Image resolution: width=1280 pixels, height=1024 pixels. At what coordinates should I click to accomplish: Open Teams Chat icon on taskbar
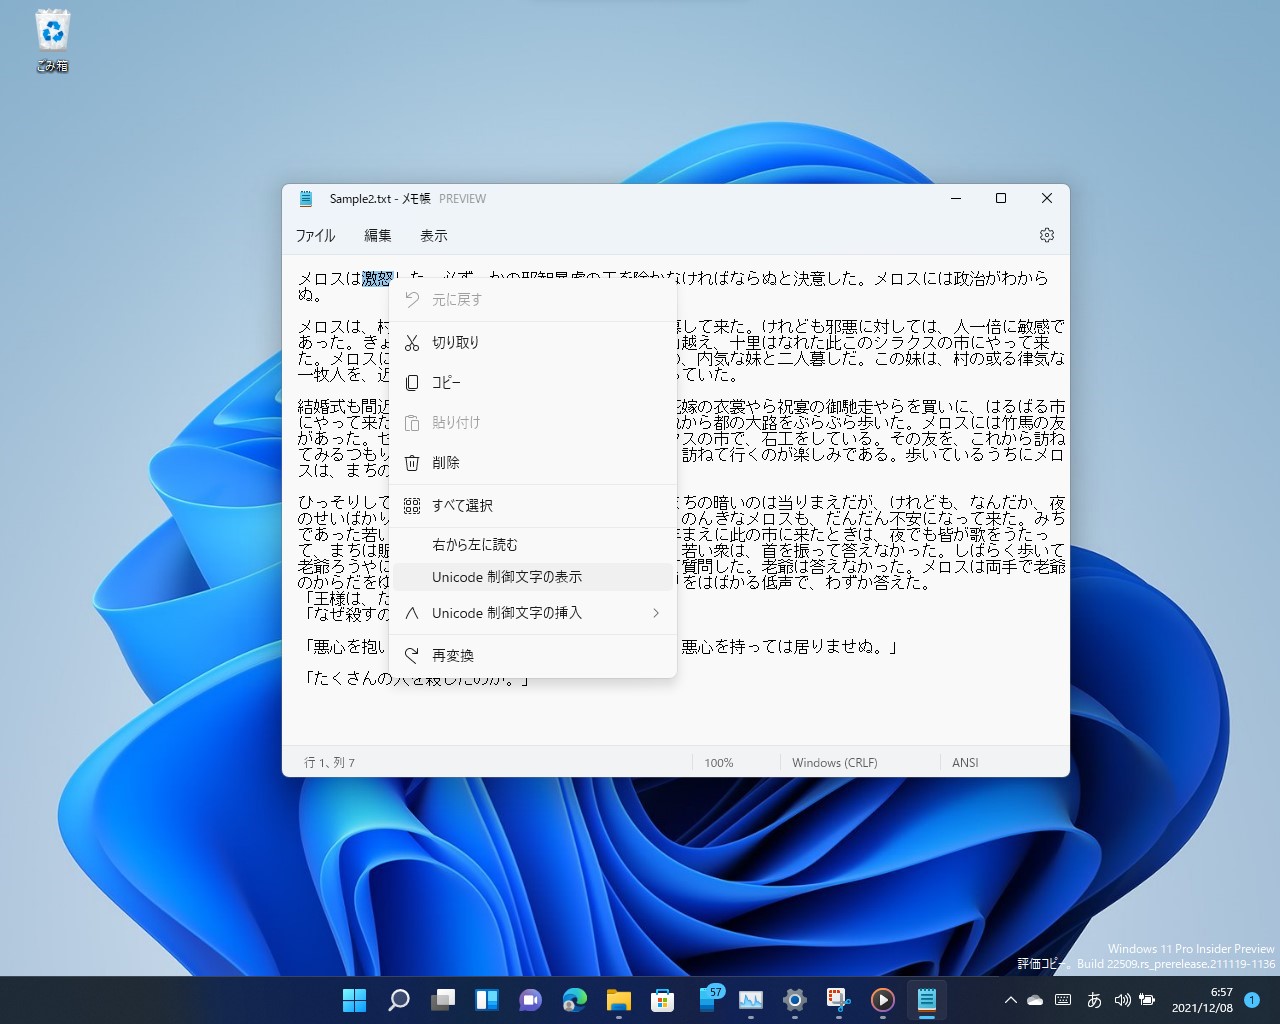[530, 999]
